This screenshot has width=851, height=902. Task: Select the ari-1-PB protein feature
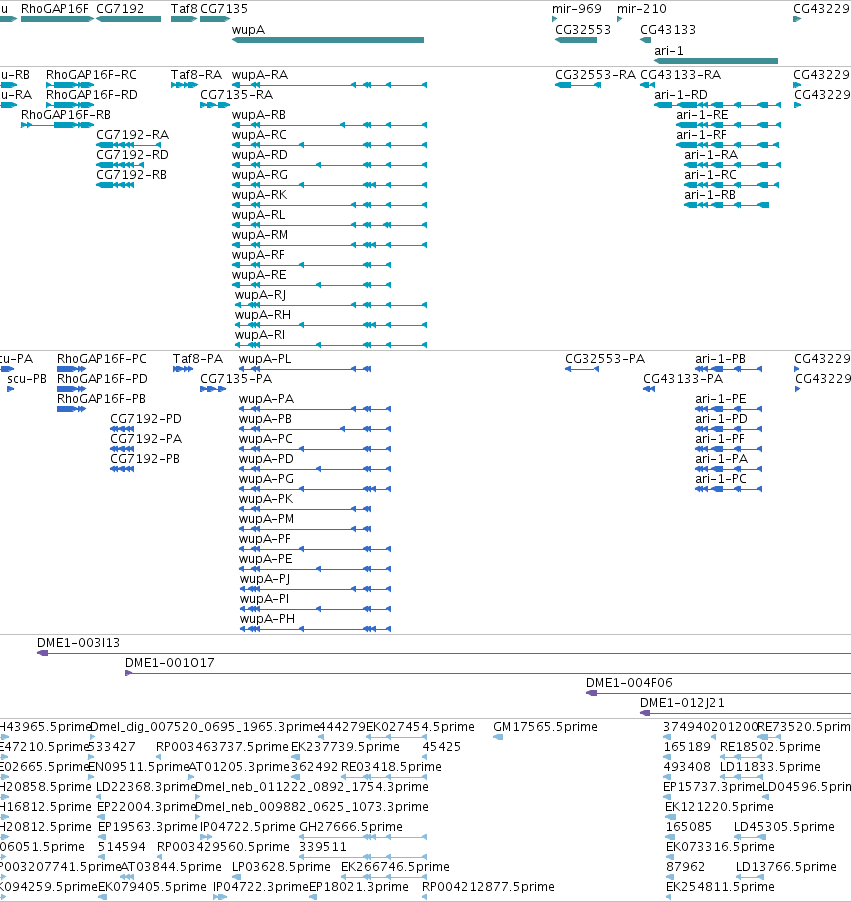pos(728,369)
